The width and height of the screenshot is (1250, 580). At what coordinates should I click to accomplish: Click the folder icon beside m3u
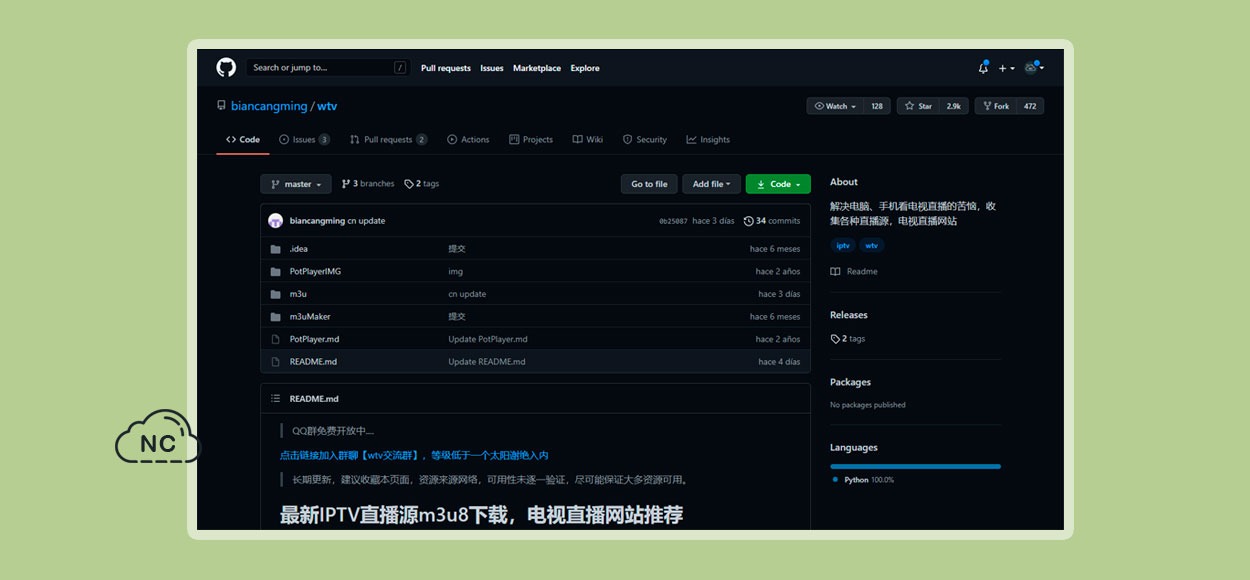click(275, 294)
